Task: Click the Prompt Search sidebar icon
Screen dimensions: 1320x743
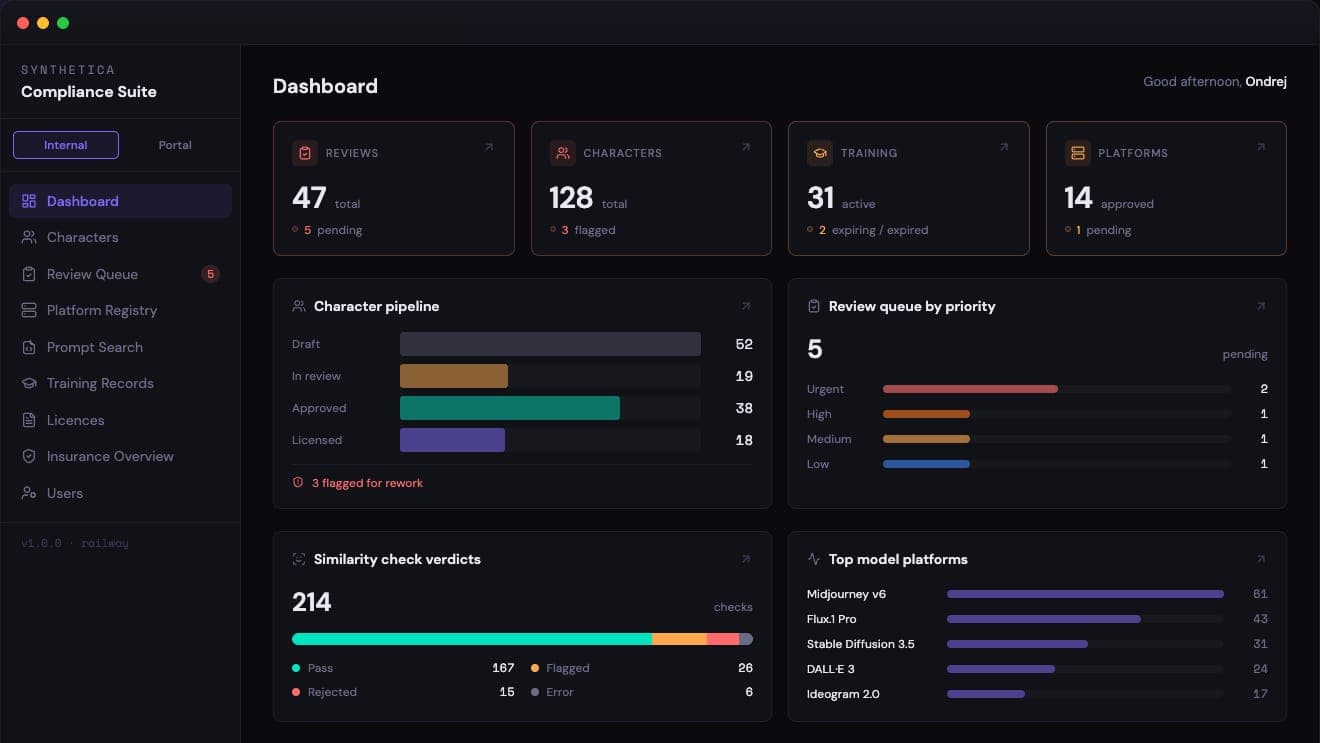Action: tap(29, 347)
